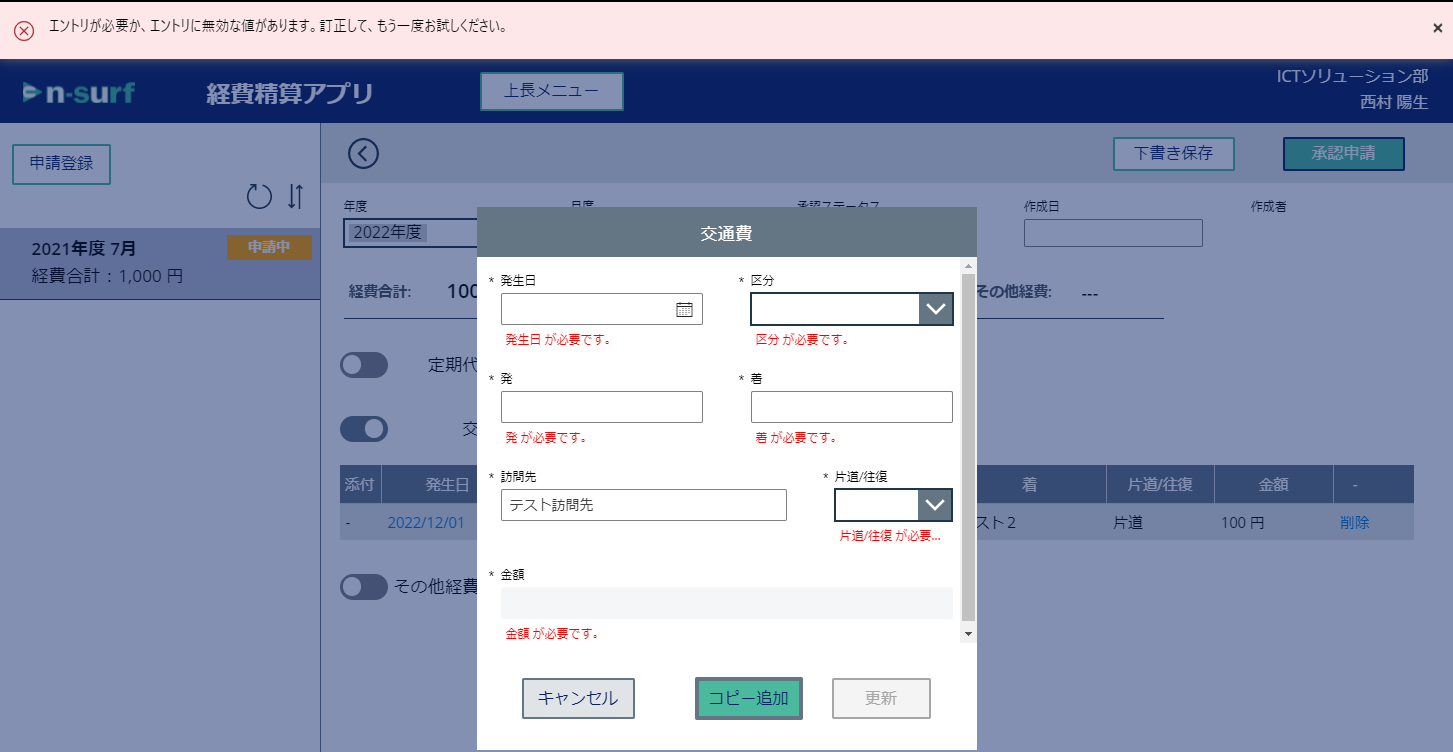The height and width of the screenshot is (752, 1453).
Task: Sort the application list
Action: (x=295, y=196)
